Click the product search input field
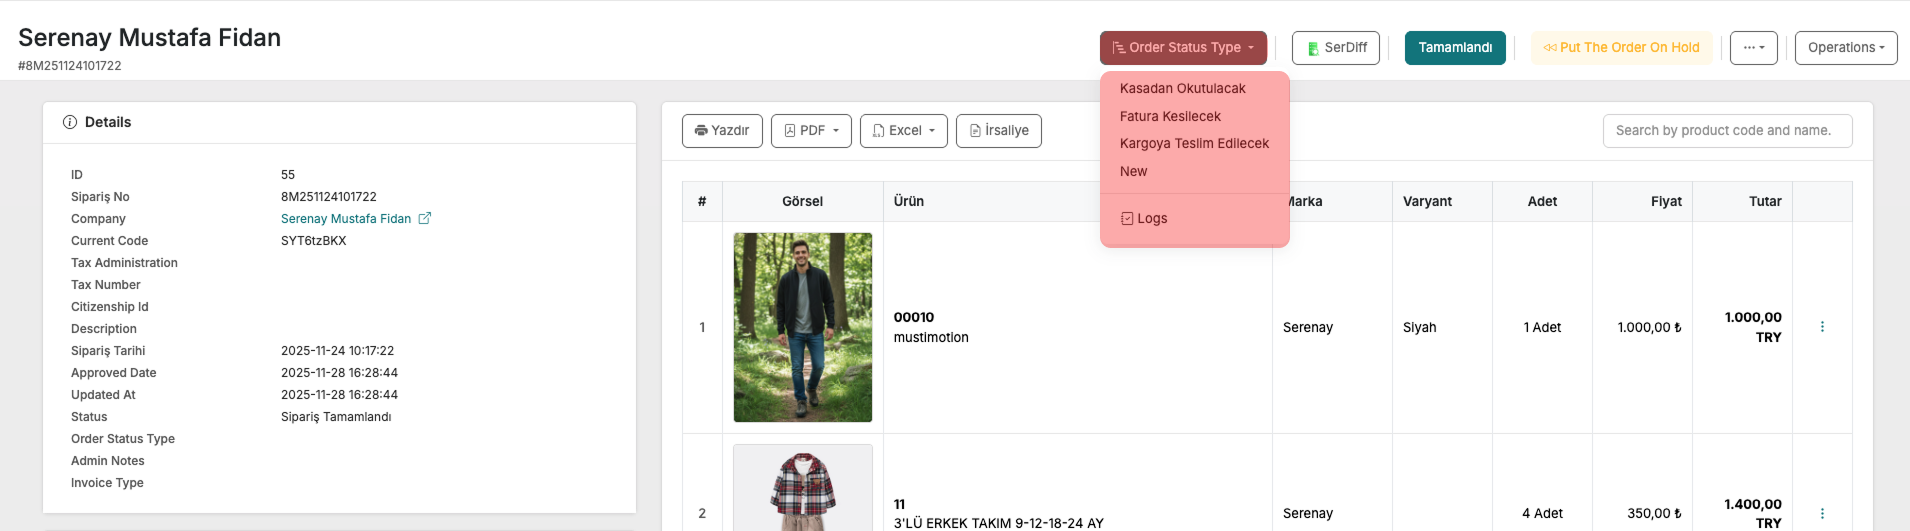Viewport: 1910px width, 531px height. point(1727,131)
